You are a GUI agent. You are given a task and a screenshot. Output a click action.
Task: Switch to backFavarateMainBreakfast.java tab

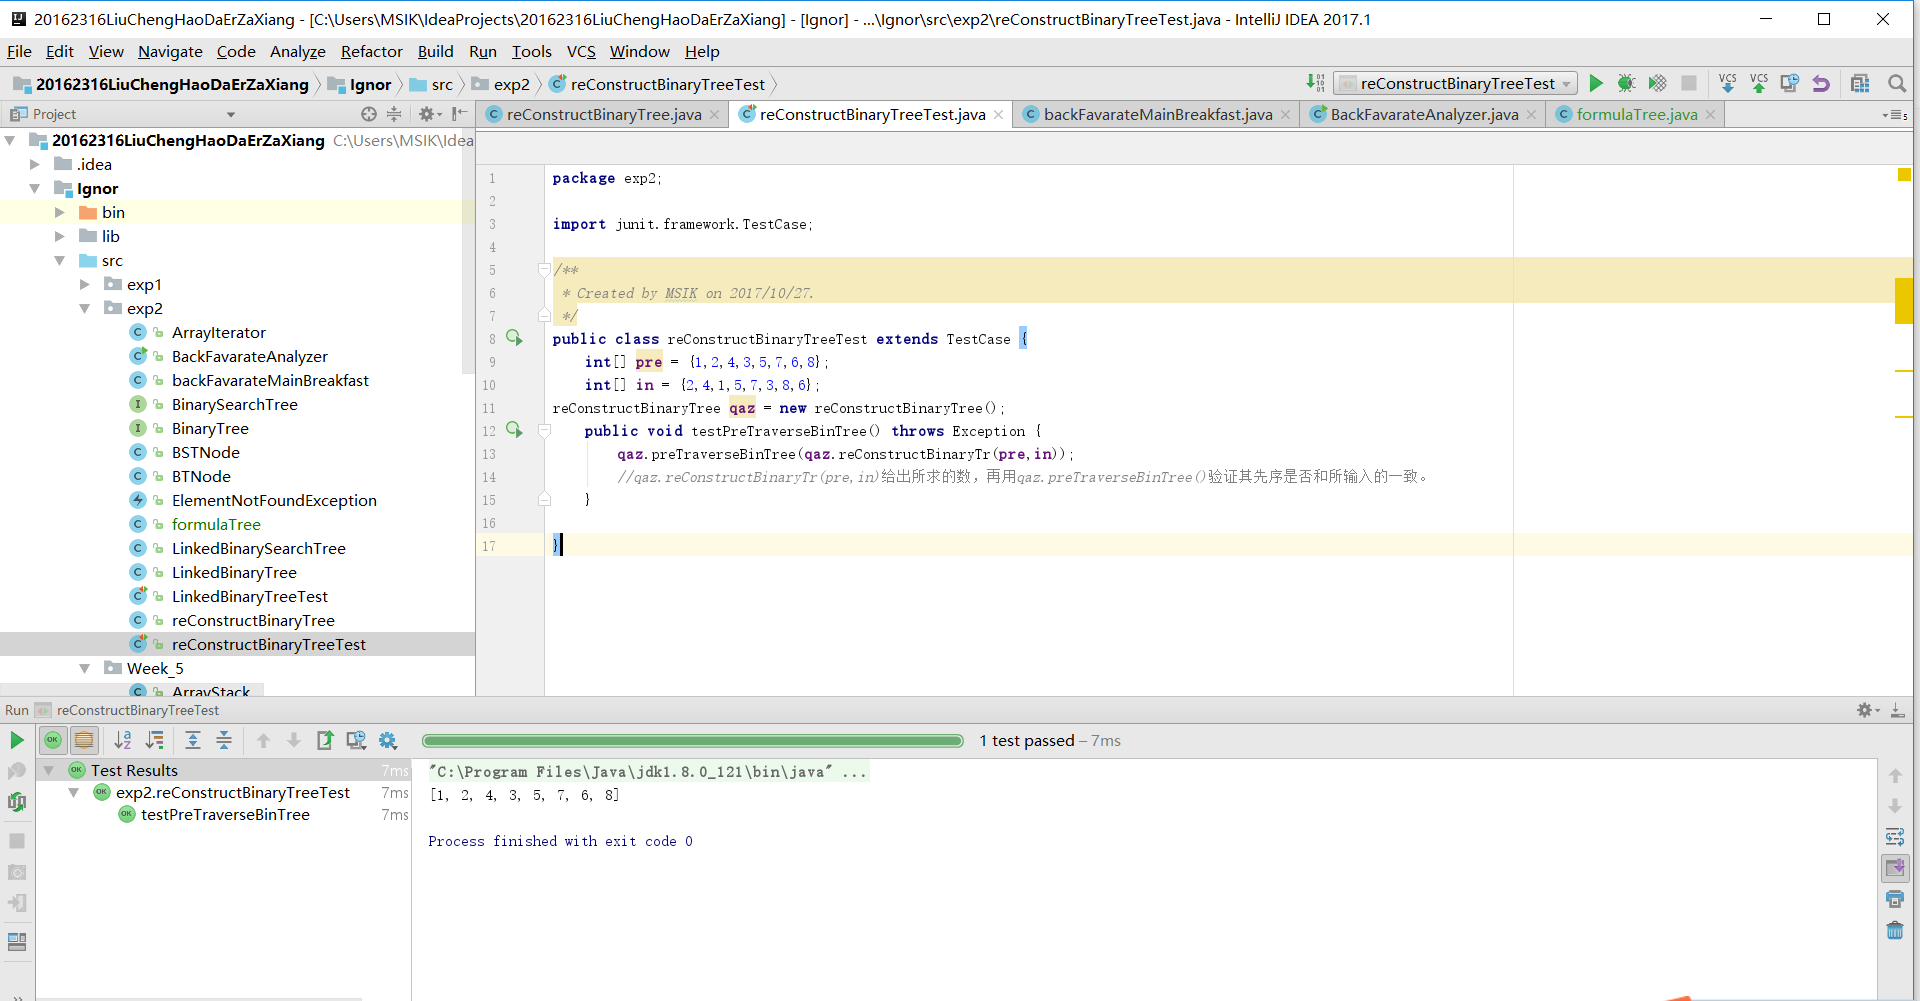[1157, 115]
